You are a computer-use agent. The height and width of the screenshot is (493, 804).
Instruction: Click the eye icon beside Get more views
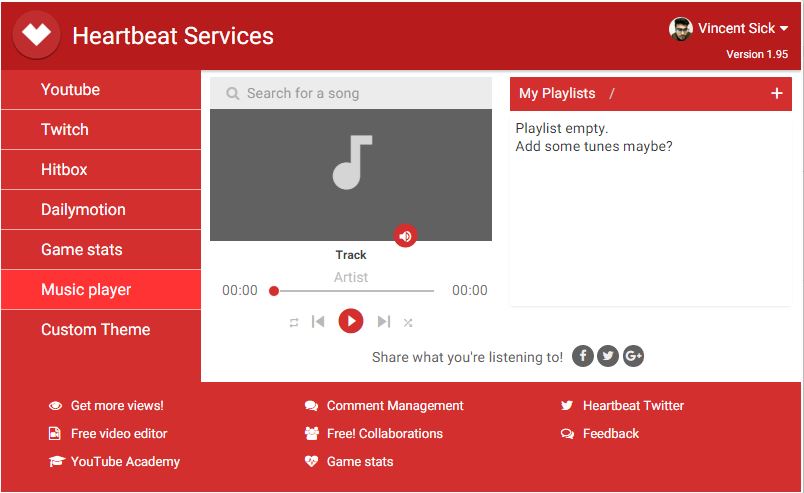pyautogui.click(x=55, y=406)
